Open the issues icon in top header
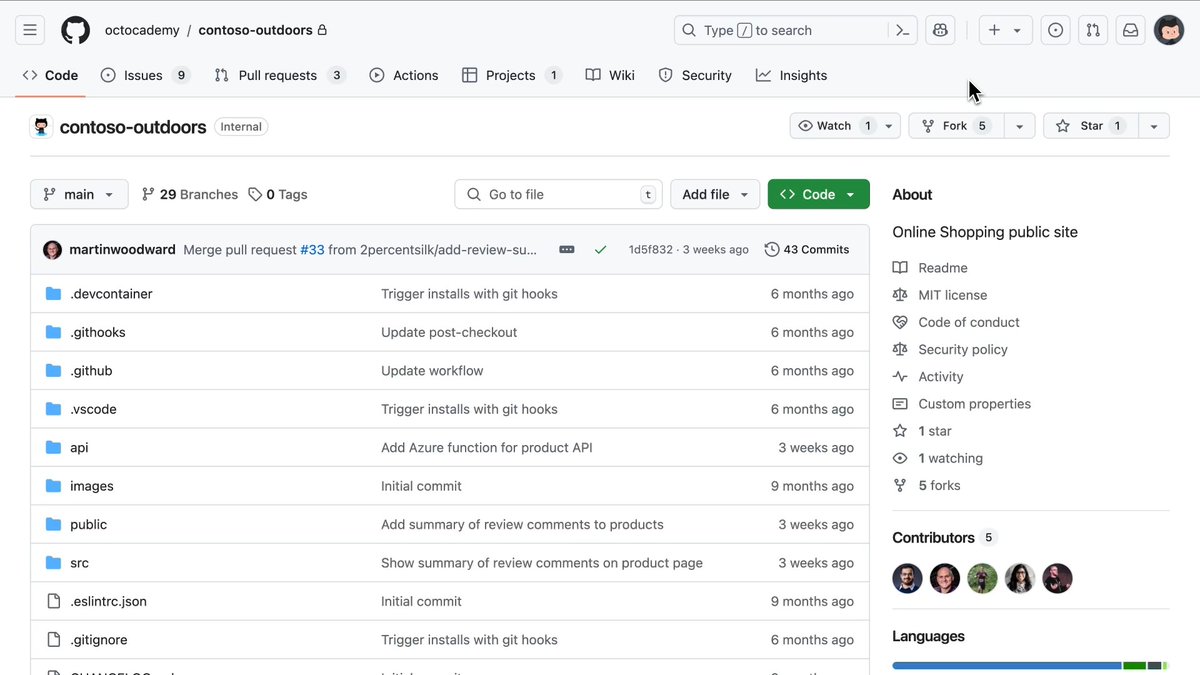1200x675 pixels. pyautogui.click(x=1055, y=30)
